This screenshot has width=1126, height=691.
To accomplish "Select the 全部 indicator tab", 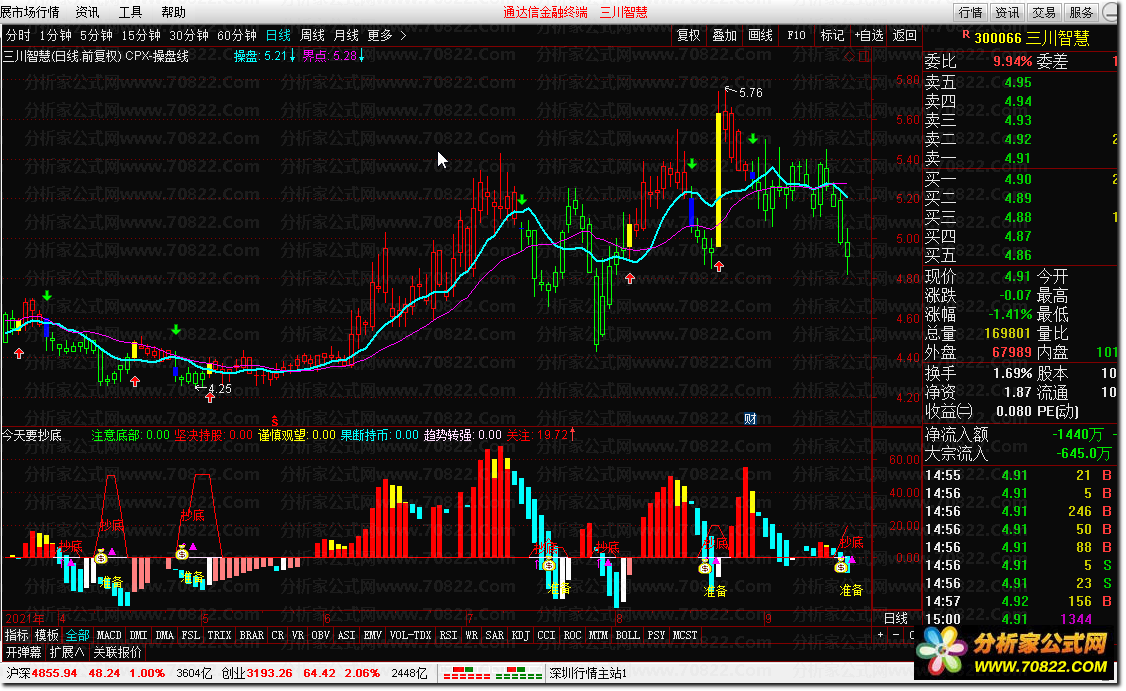I will [78, 635].
